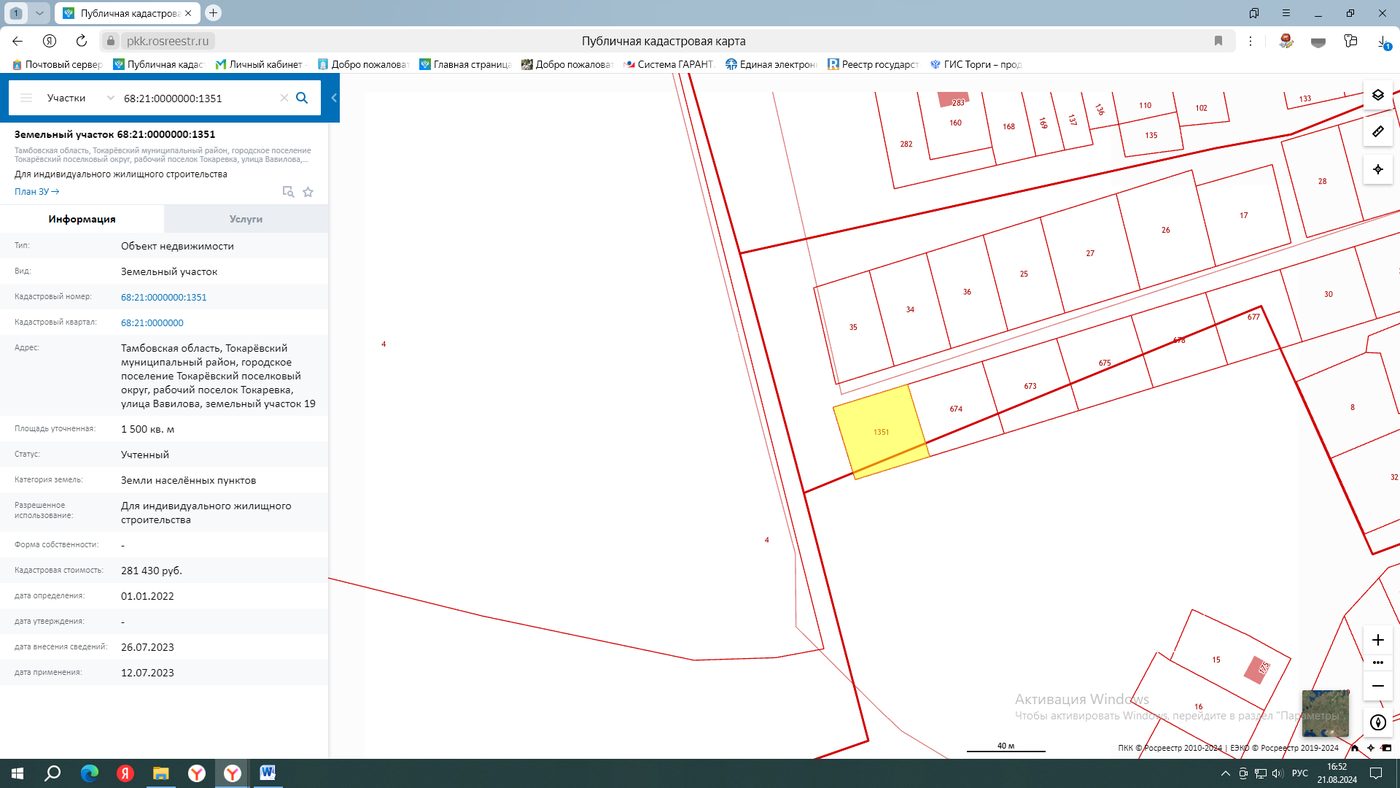Screen dimensions: 1400x788
Task: Click the cadastral value 281 430 руб.
Action: pos(152,570)
